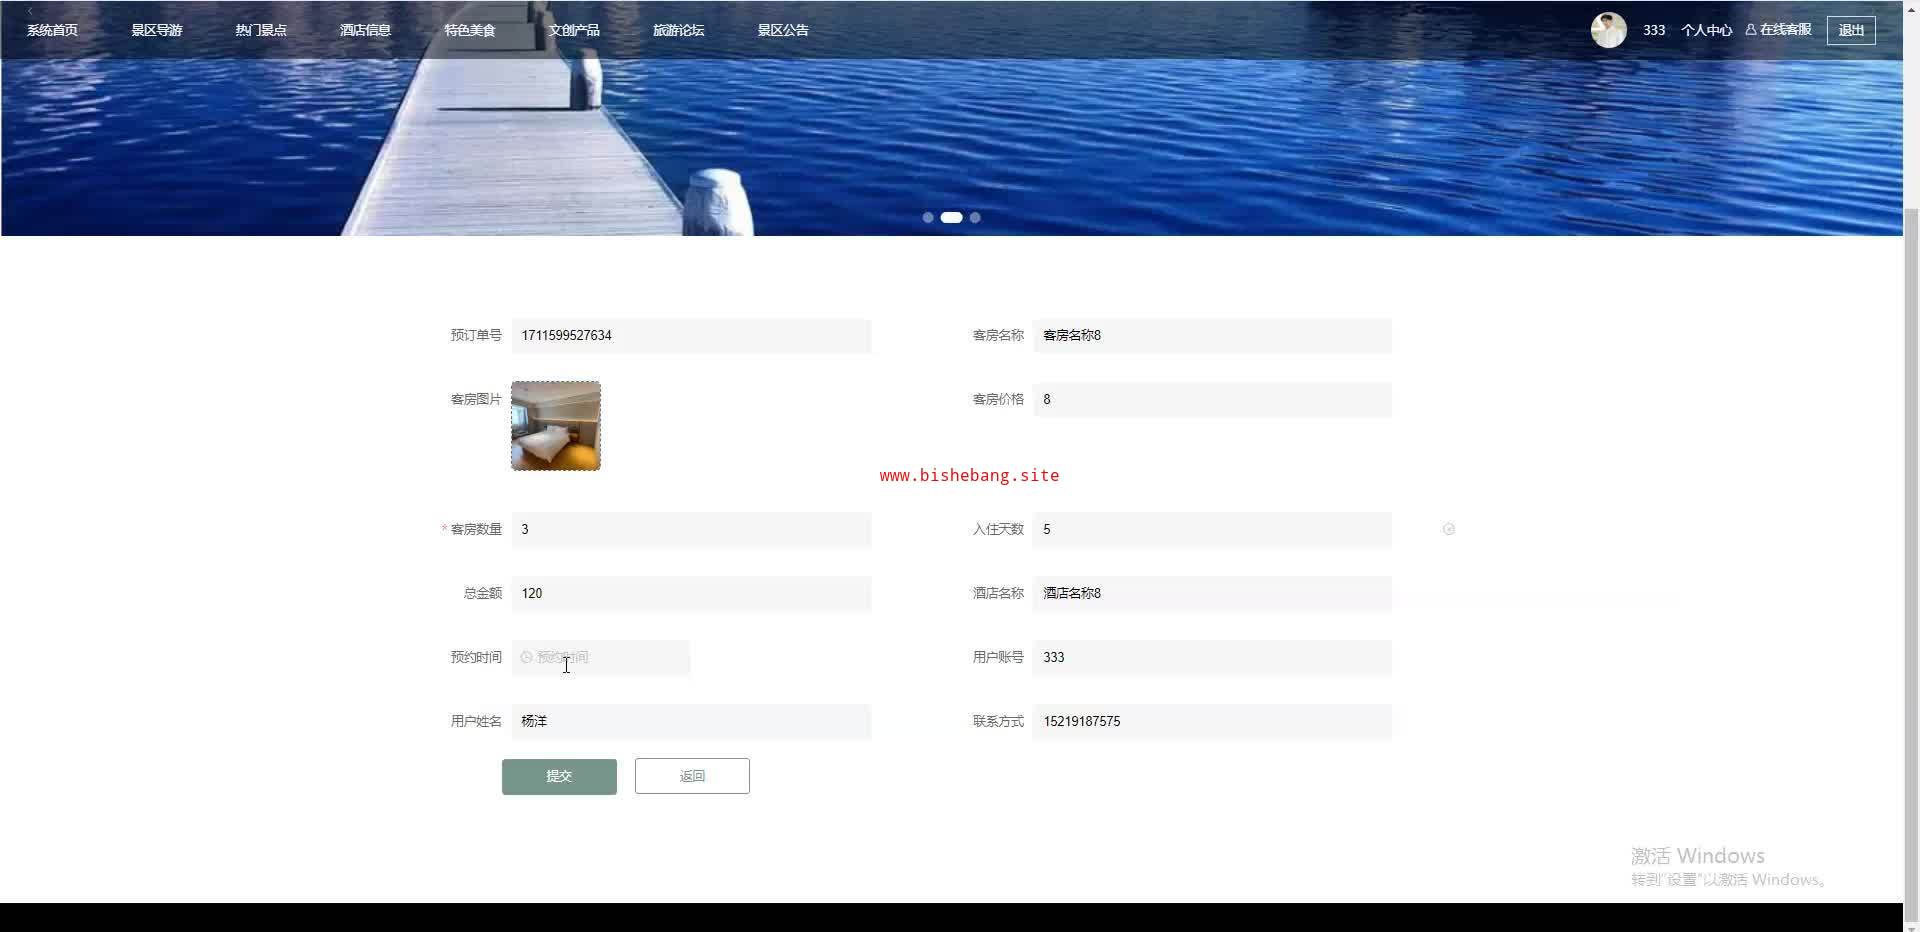Open the 预约时间 date picker field
The width and height of the screenshot is (1920, 932).
[601, 658]
